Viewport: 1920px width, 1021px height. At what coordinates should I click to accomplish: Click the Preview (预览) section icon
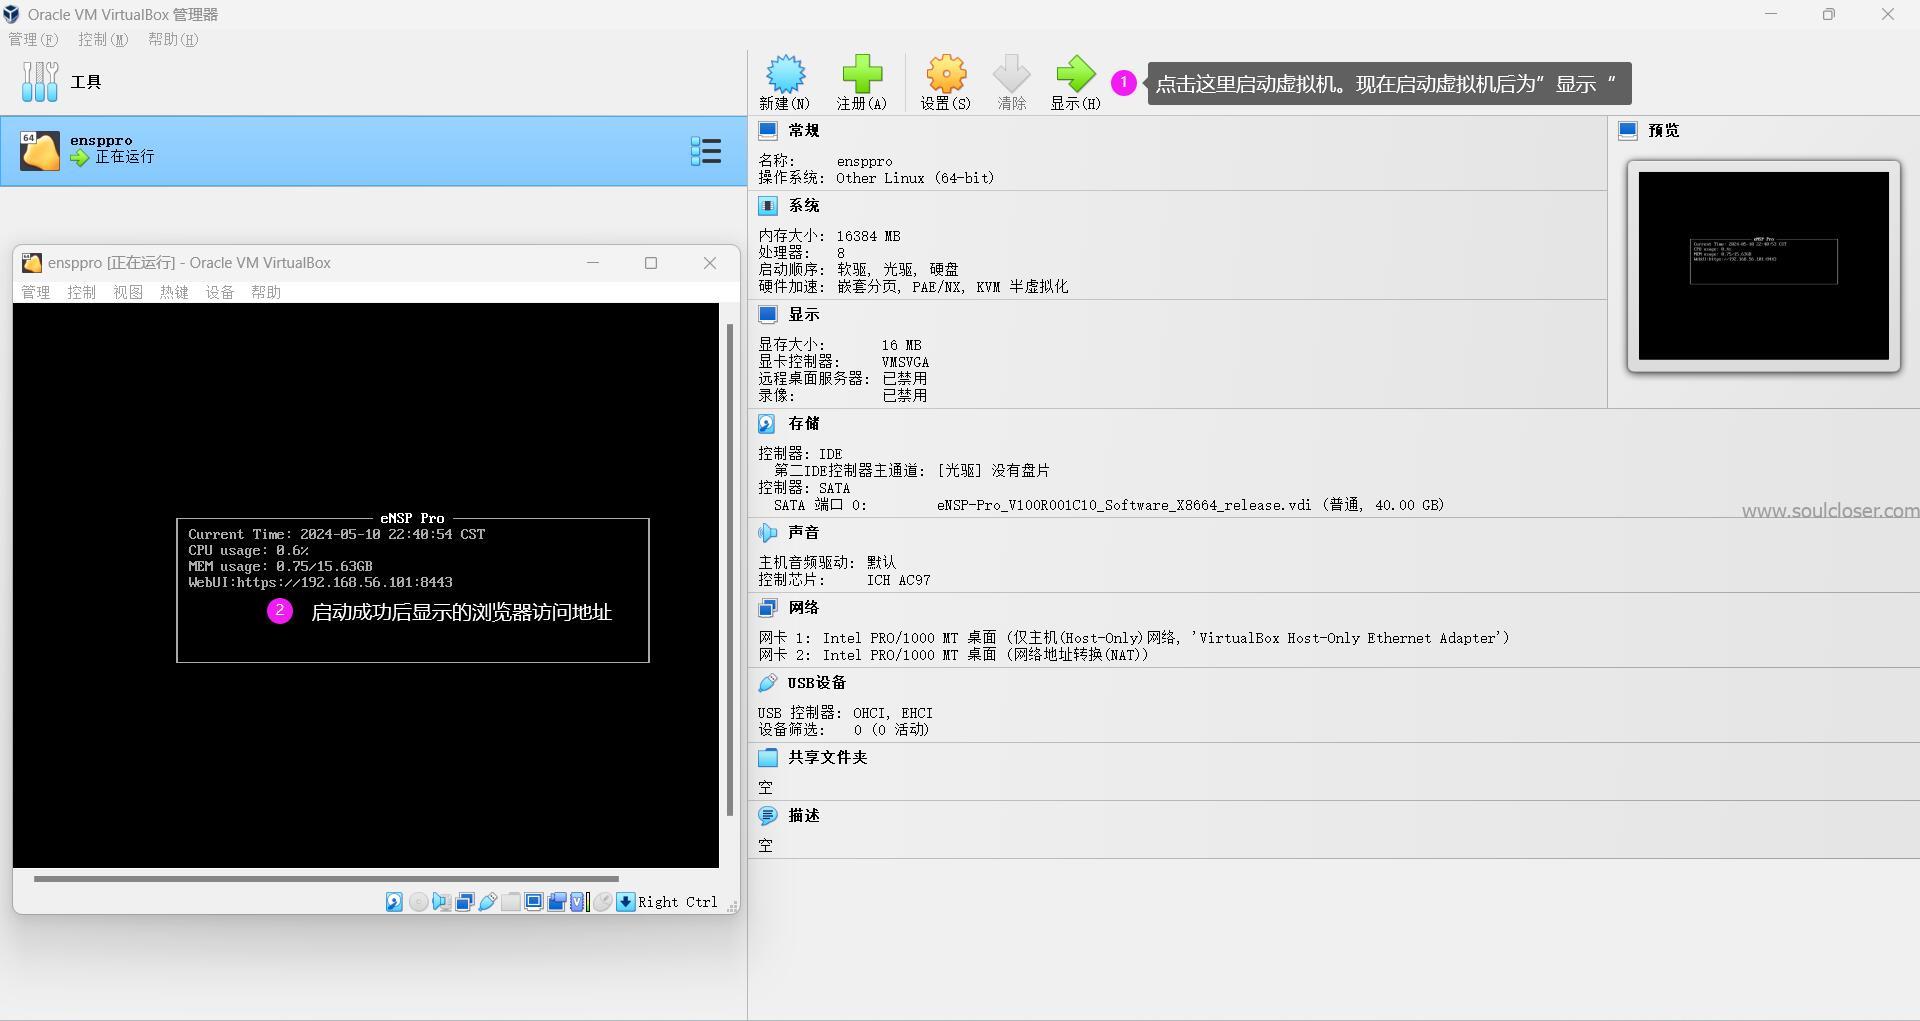tap(1628, 130)
